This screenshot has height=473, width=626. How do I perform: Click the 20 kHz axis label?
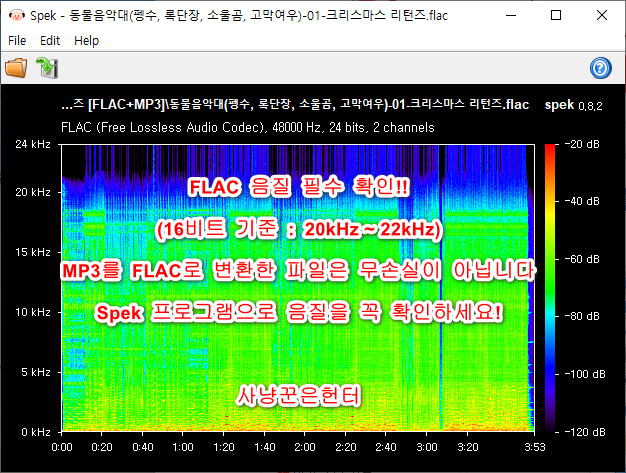[33, 192]
